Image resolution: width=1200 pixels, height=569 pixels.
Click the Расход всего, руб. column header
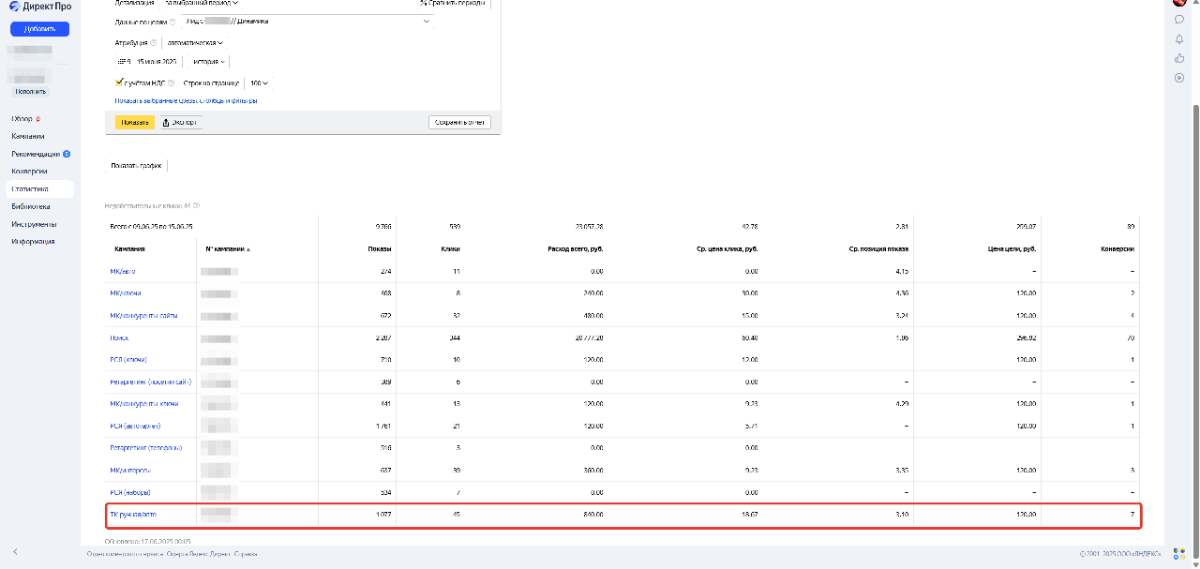pos(575,249)
